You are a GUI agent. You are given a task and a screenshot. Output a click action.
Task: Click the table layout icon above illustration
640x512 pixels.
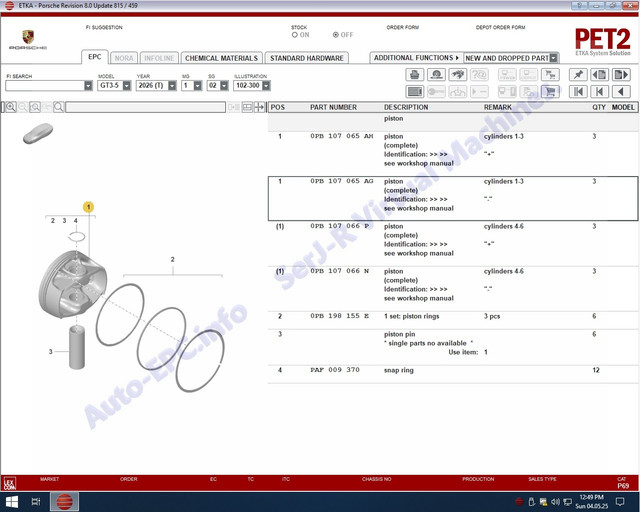click(247, 107)
